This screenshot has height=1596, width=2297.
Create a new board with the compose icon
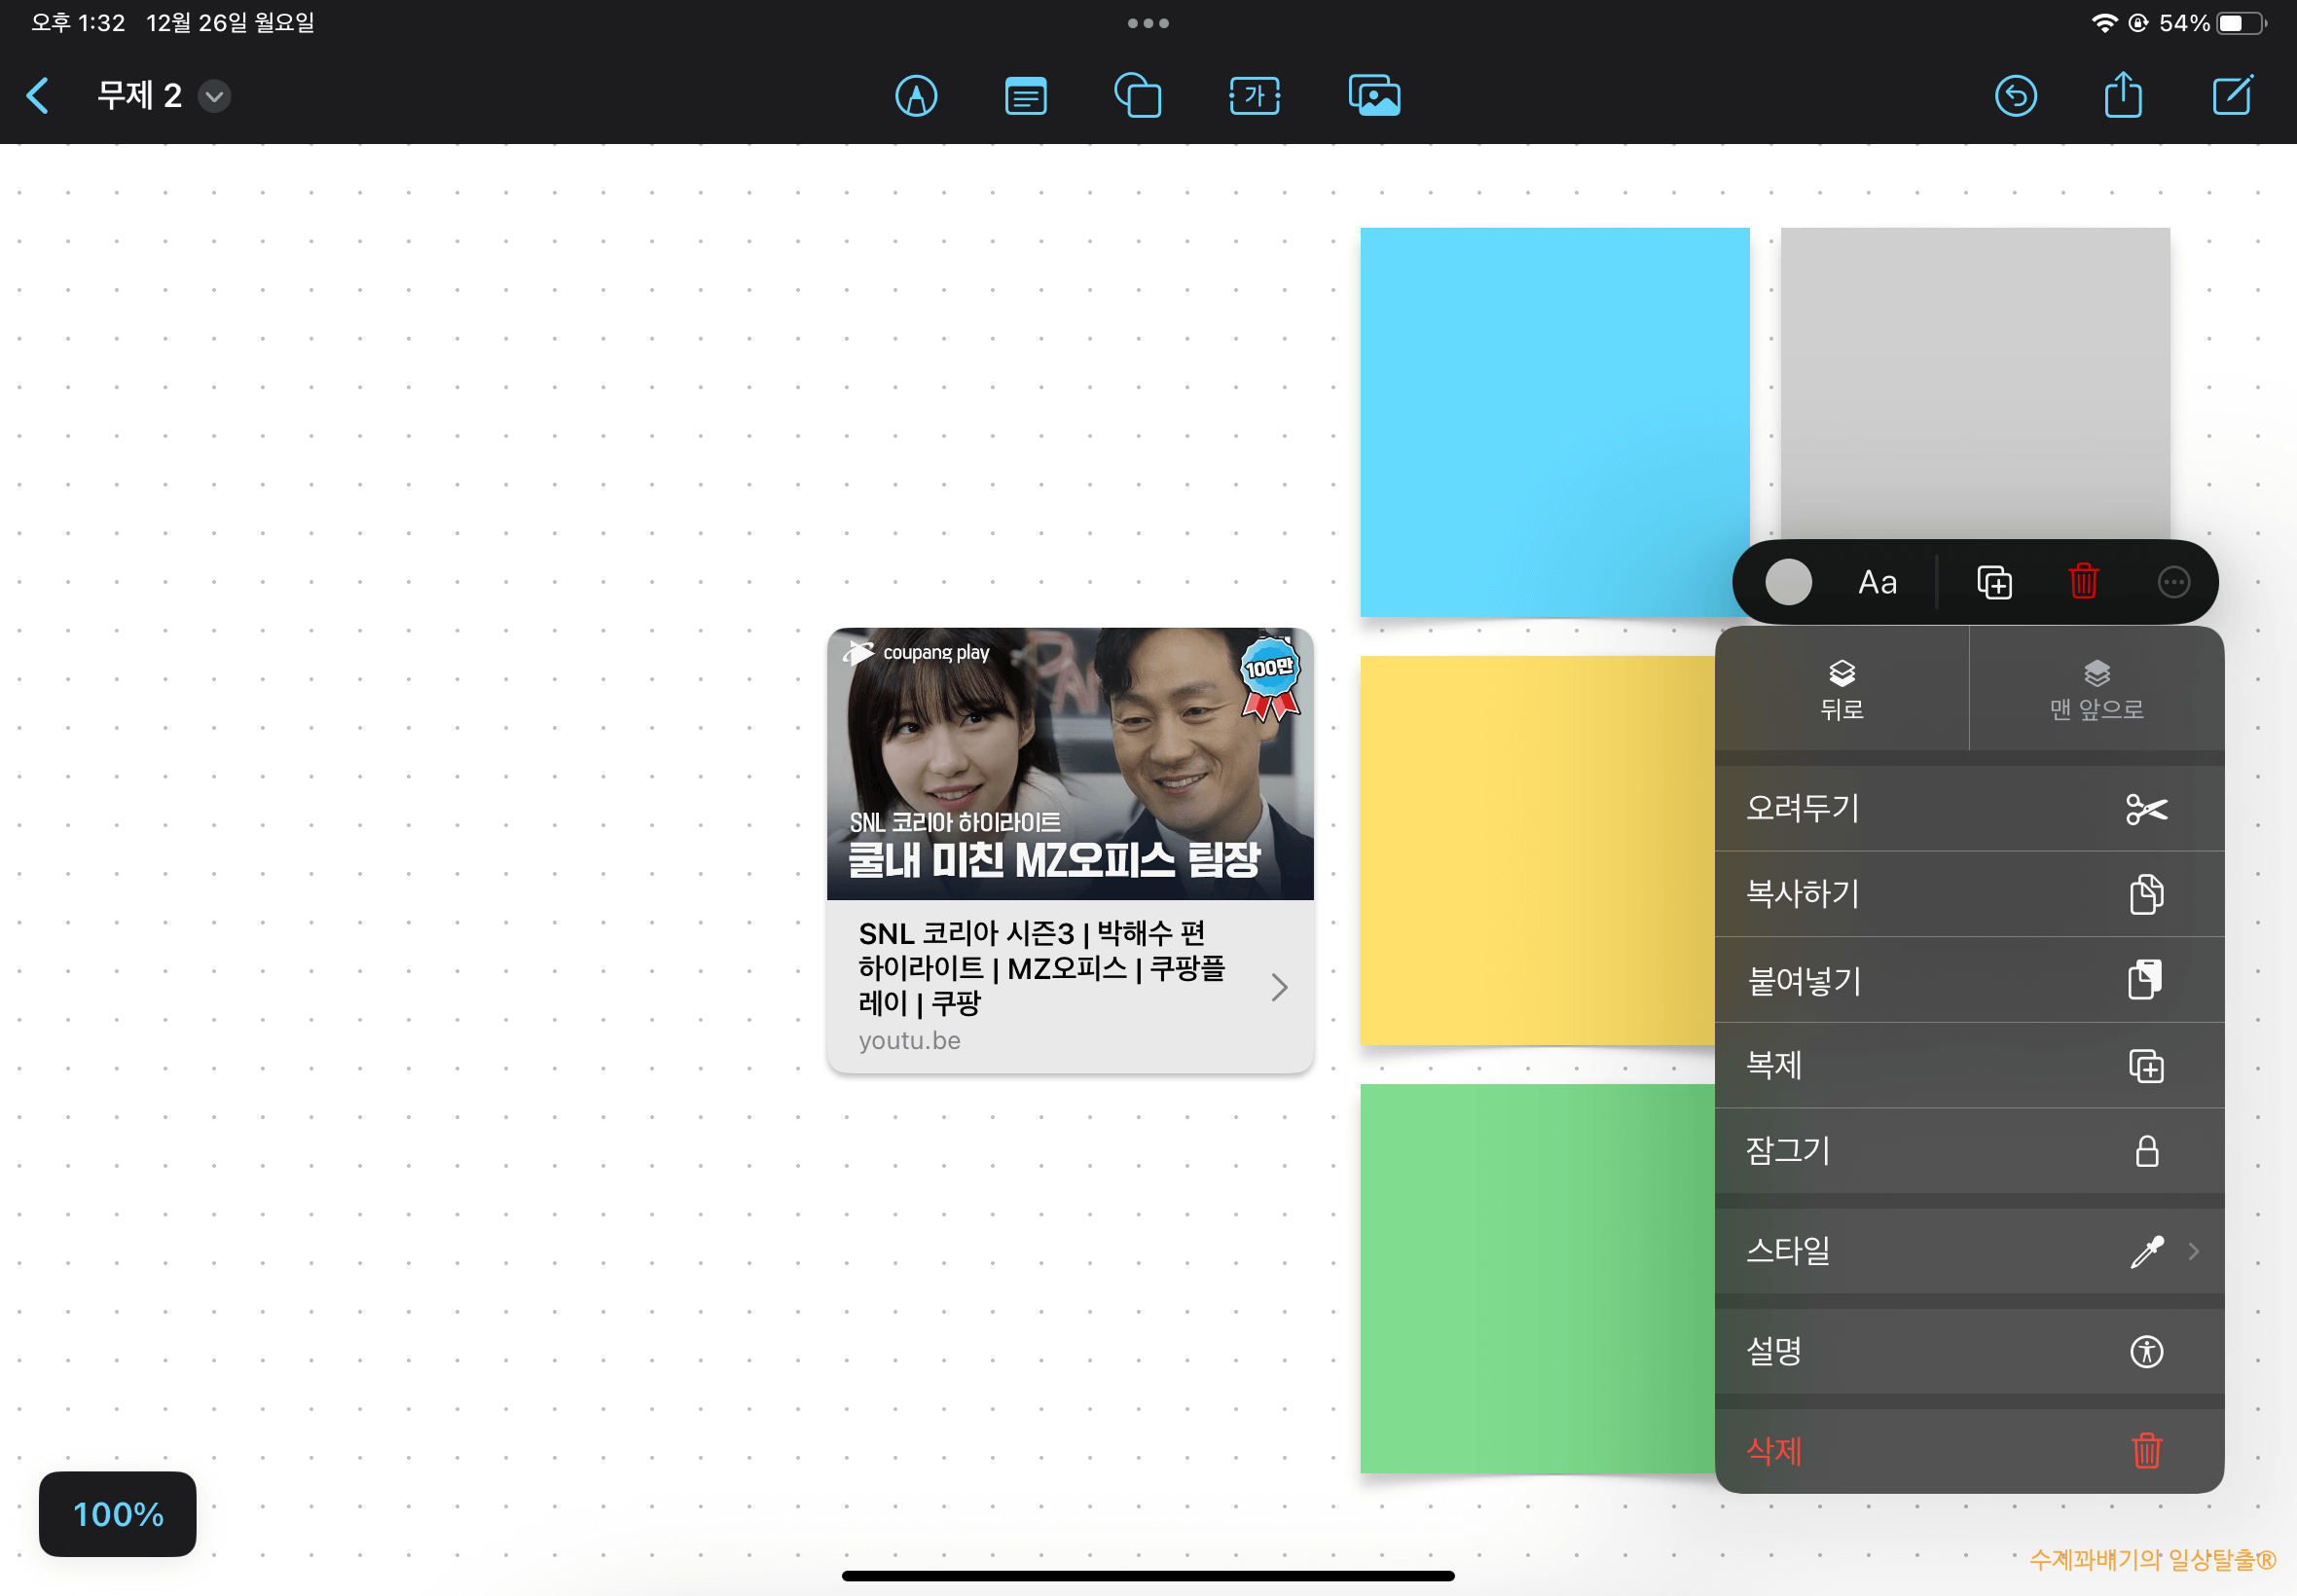(2233, 95)
